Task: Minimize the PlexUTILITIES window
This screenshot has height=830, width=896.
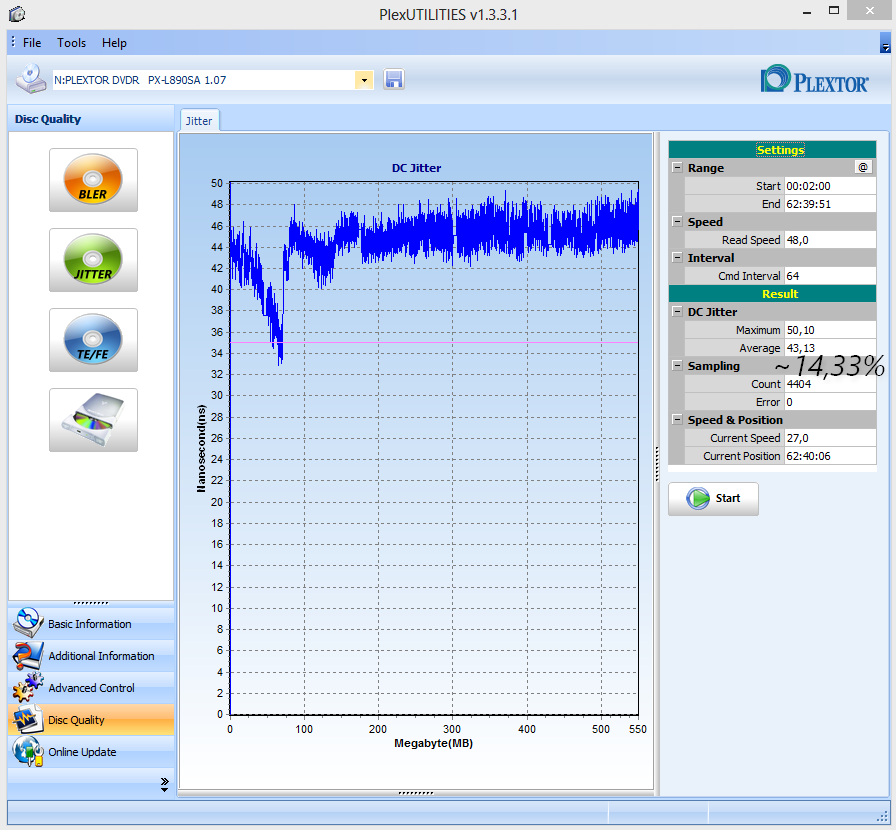Action: (807, 12)
